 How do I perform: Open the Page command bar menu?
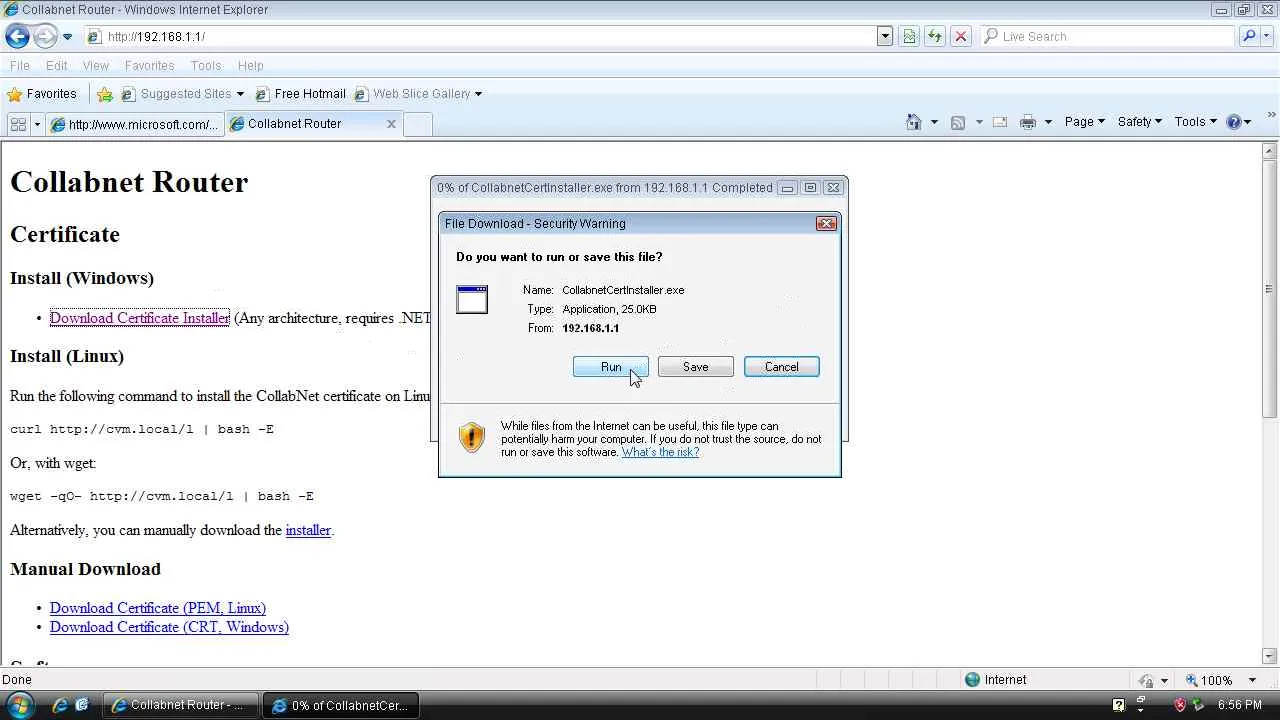(x=1084, y=122)
